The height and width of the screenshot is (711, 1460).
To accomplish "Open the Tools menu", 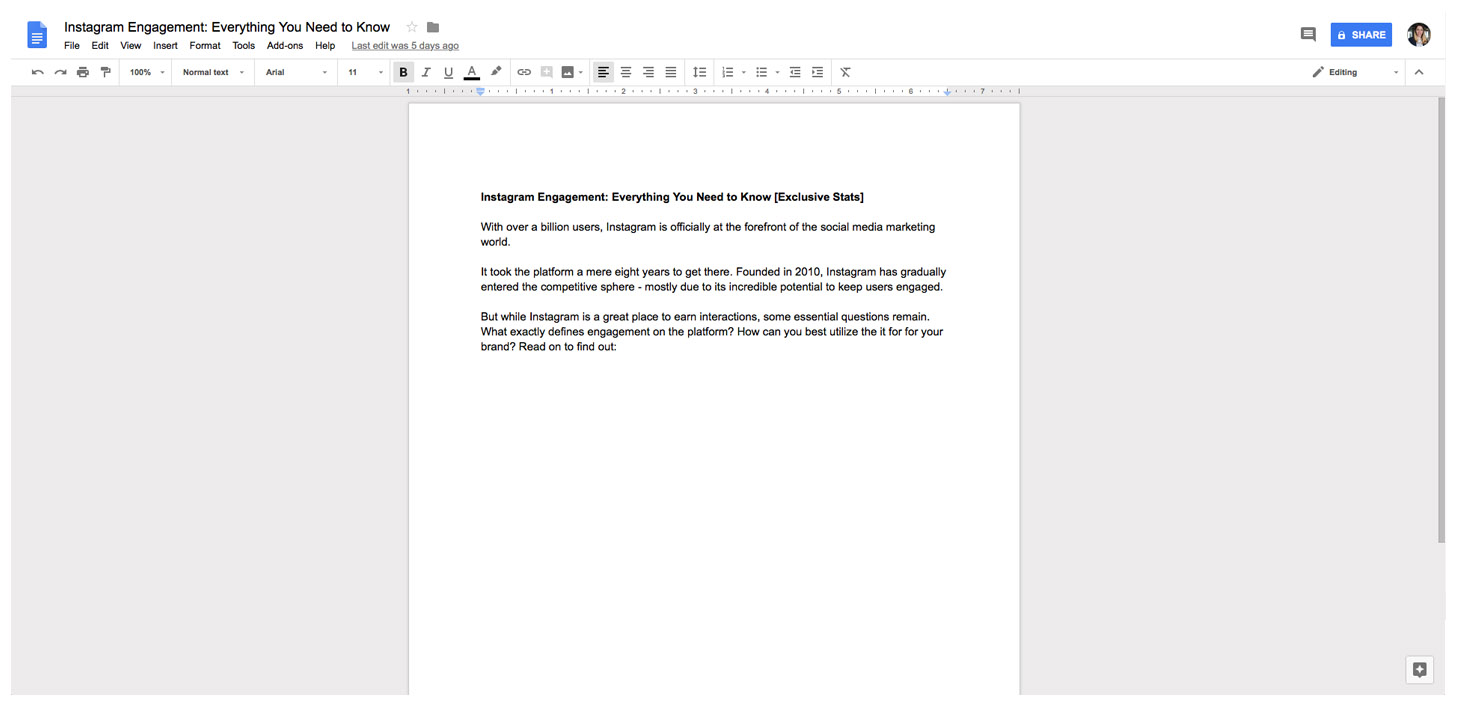I will pos(244,46).
